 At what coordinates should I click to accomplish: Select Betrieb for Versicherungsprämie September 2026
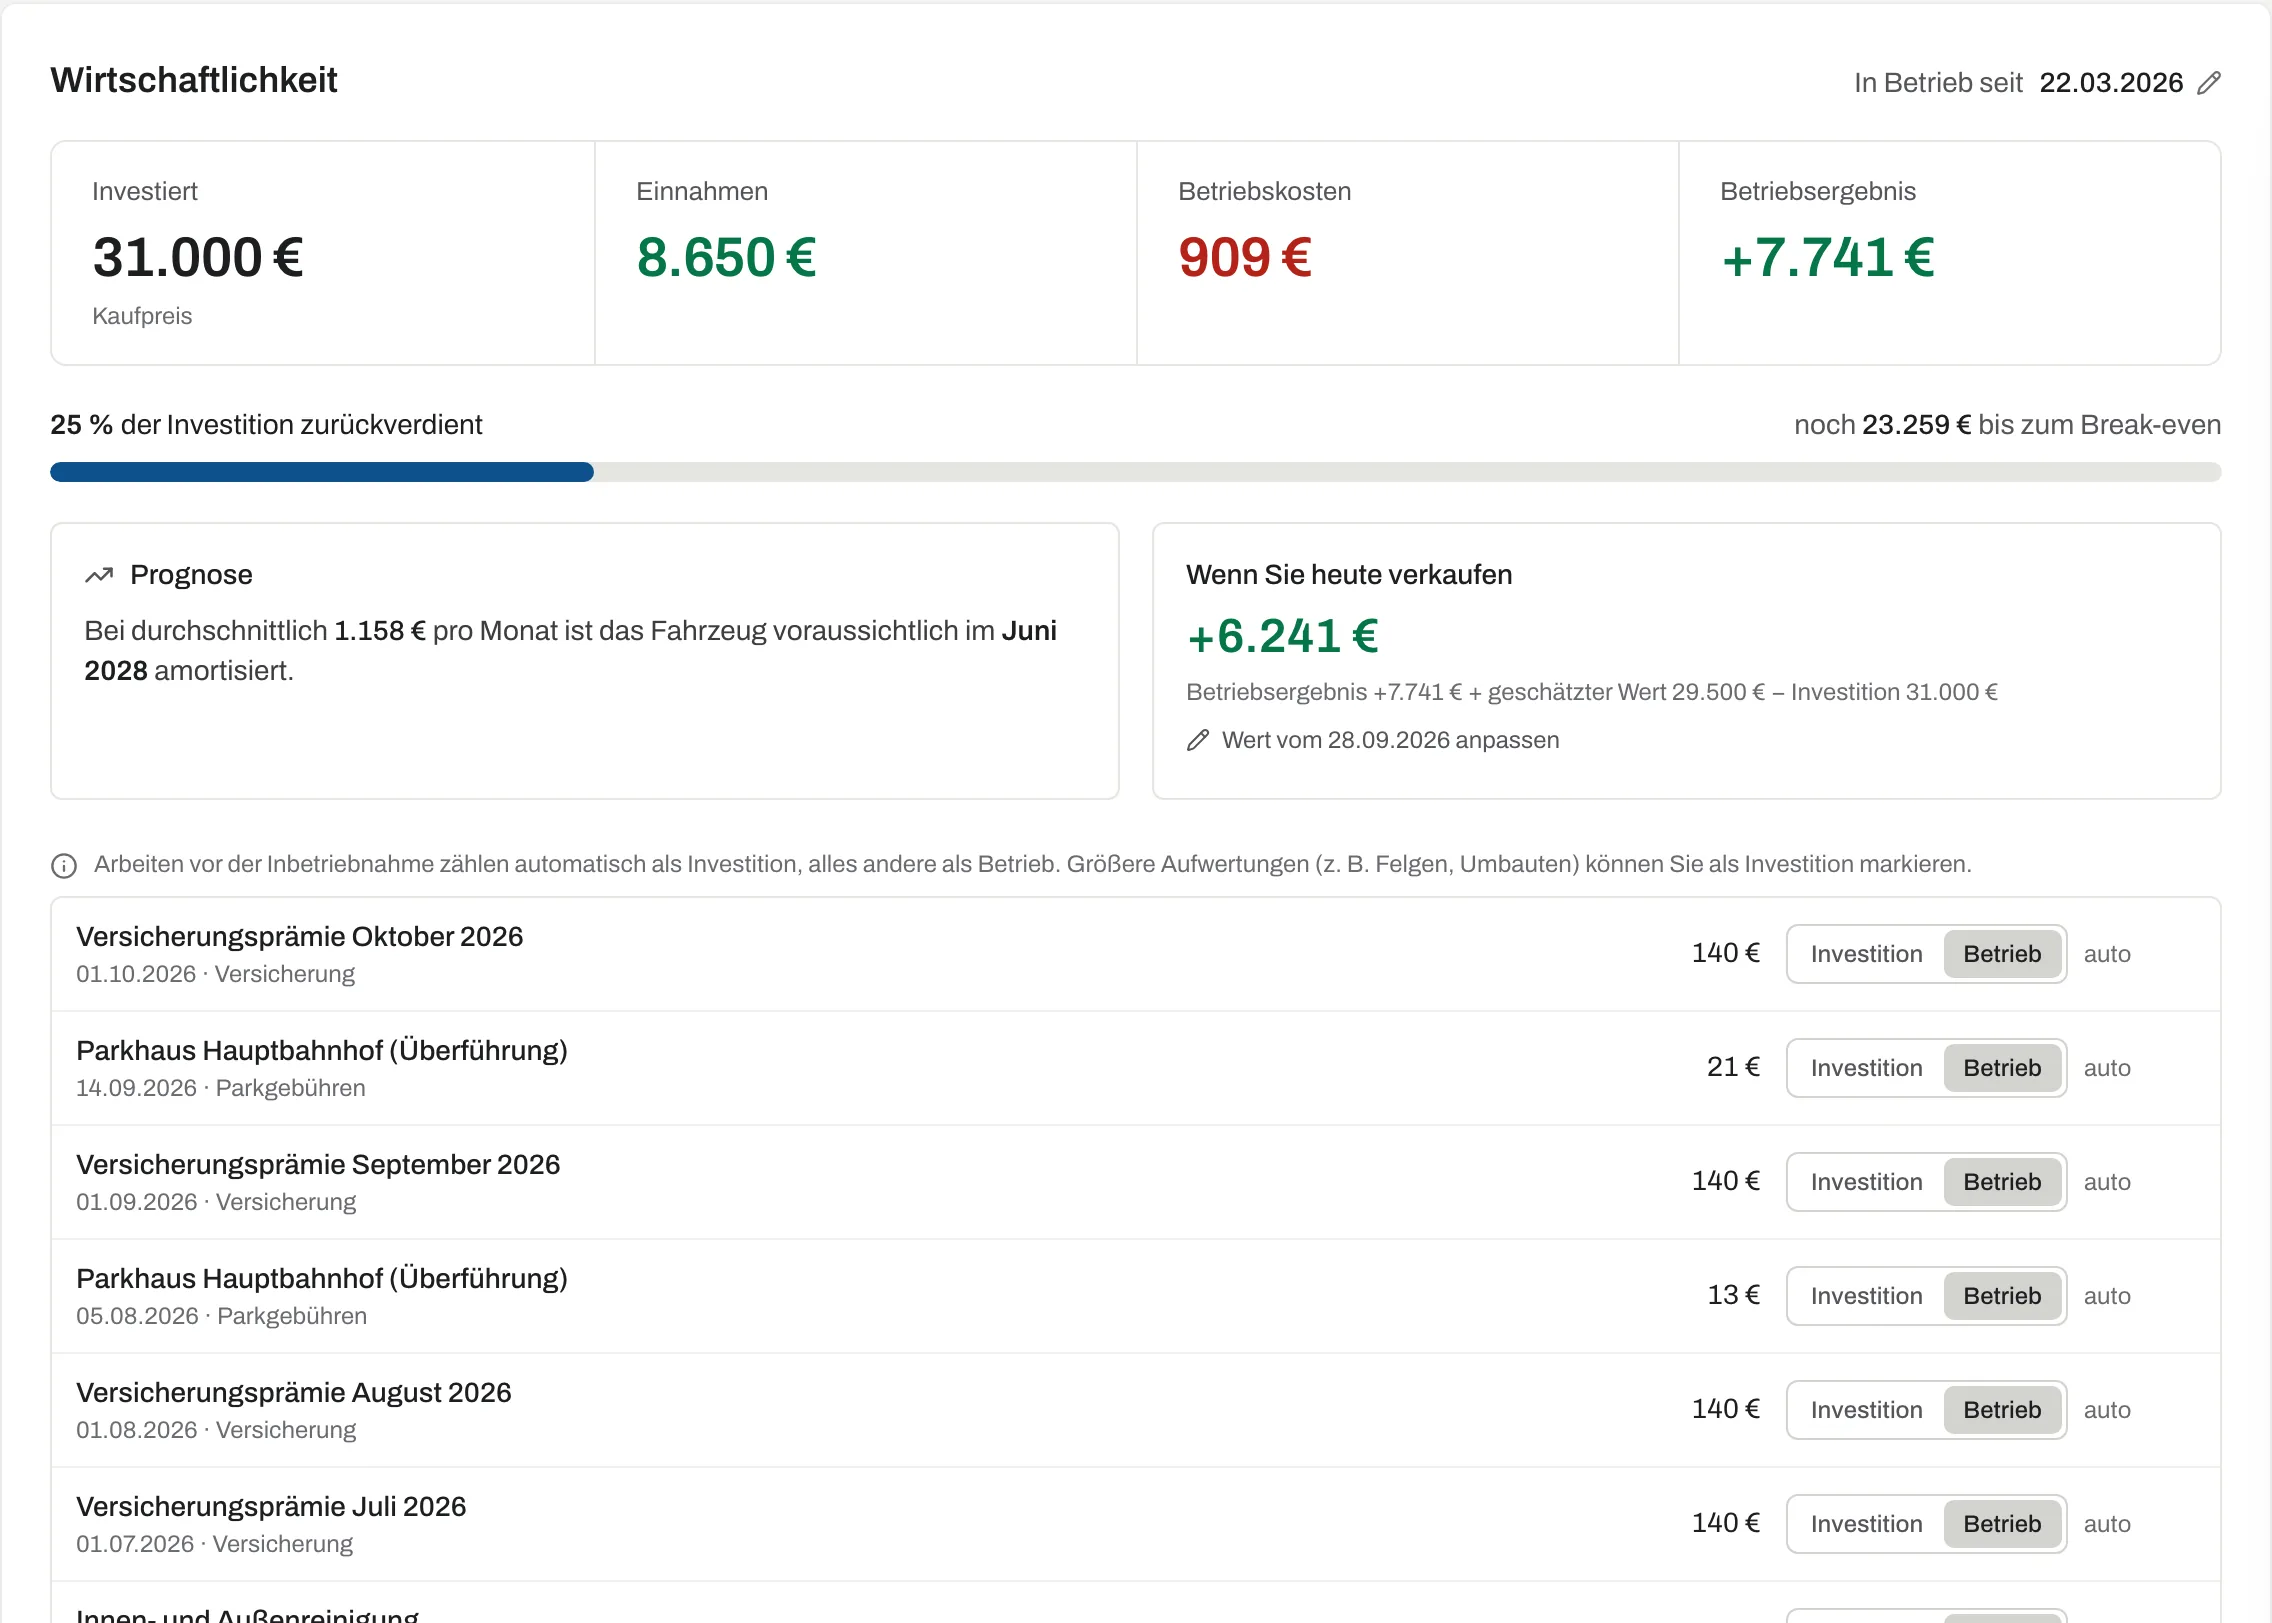click(2002, 1182)
